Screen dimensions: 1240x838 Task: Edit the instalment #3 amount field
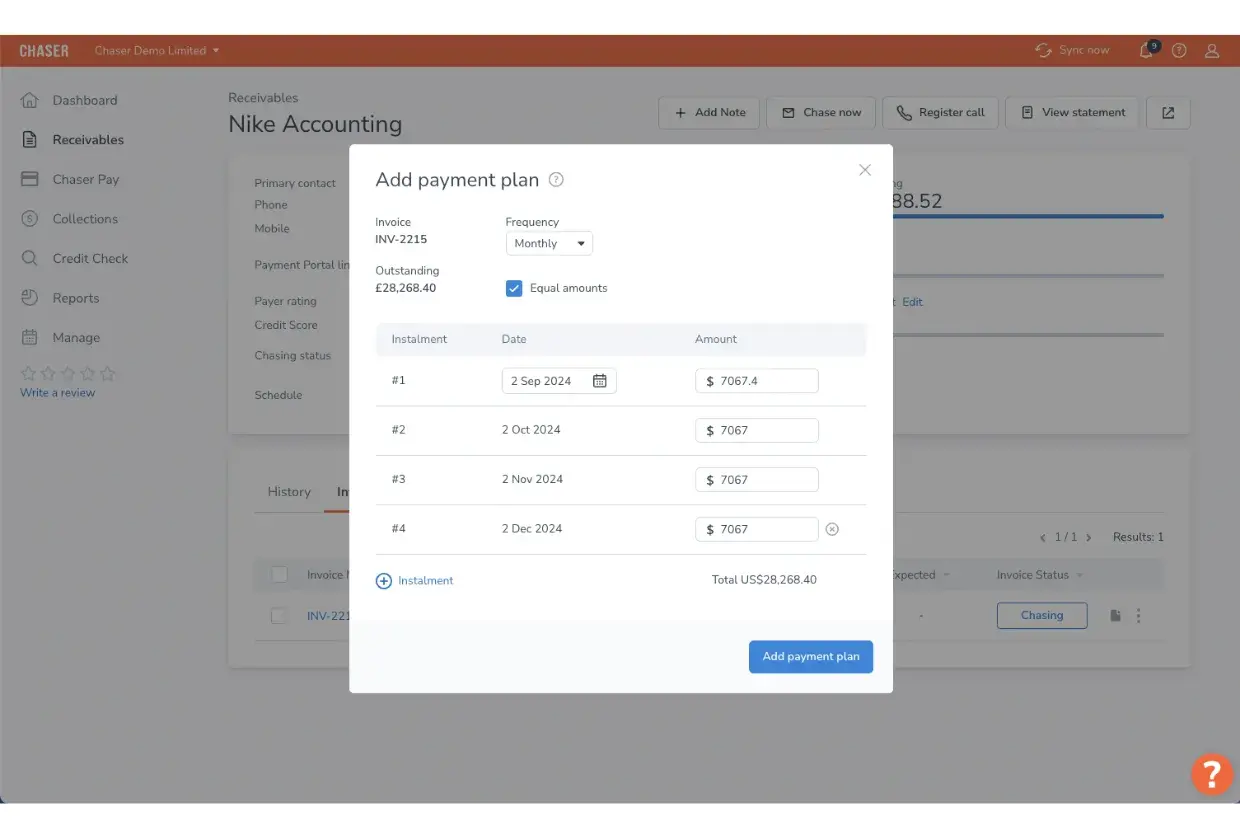[x=757, y=480]
